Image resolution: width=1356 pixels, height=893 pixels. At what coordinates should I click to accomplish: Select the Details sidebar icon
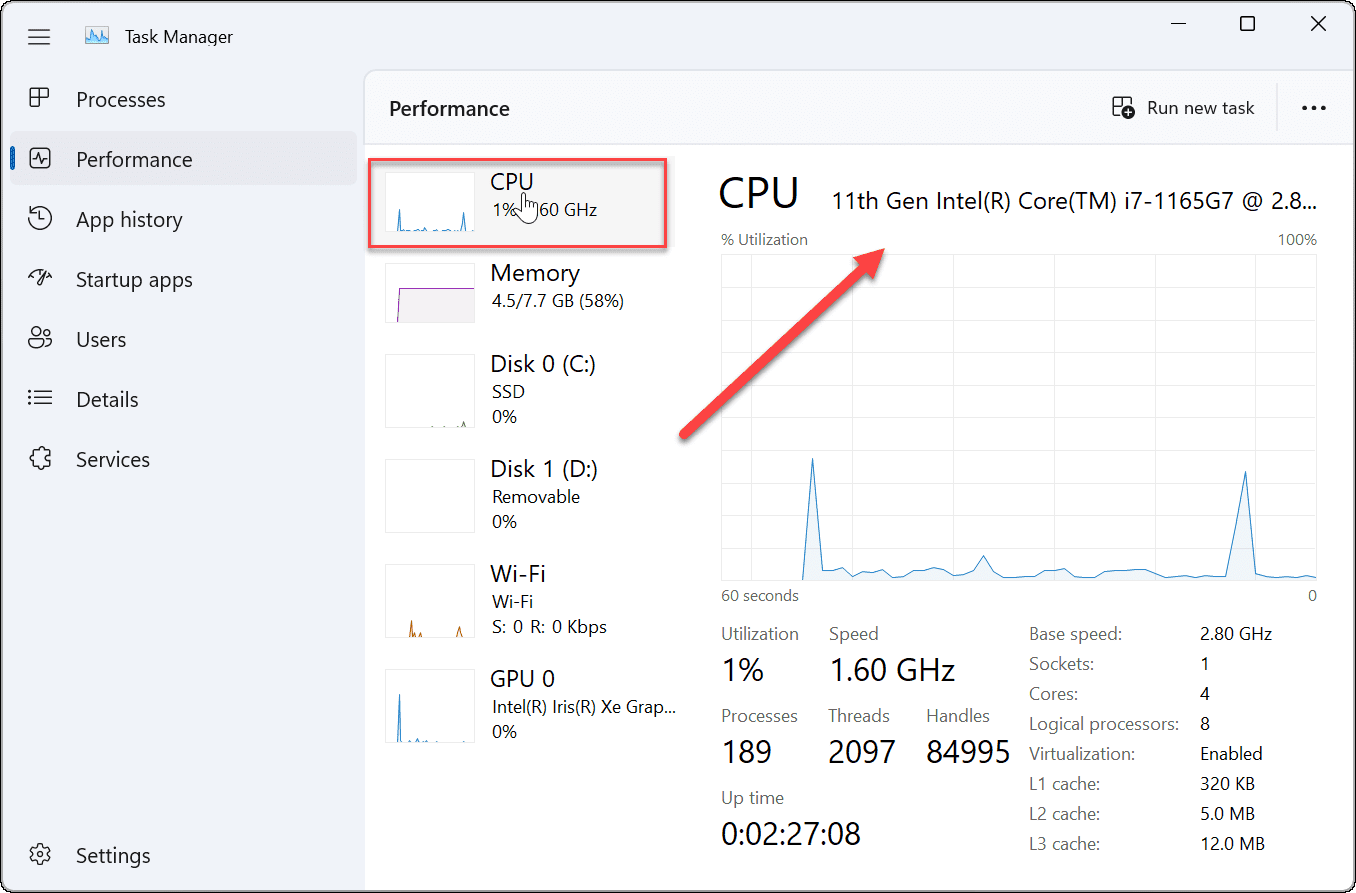(x=39, y=398)
